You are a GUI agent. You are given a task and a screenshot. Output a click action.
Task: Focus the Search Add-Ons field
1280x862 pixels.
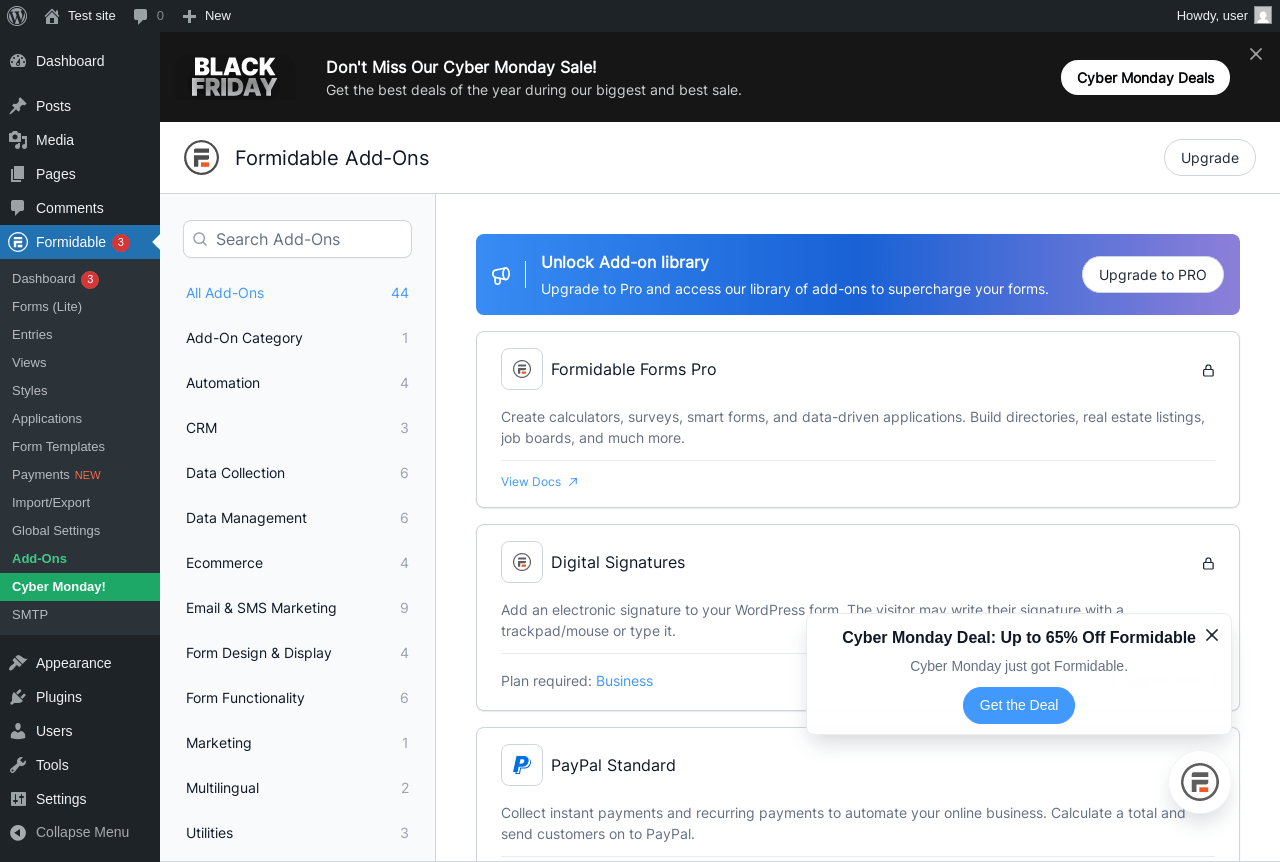tap(298, 239)
